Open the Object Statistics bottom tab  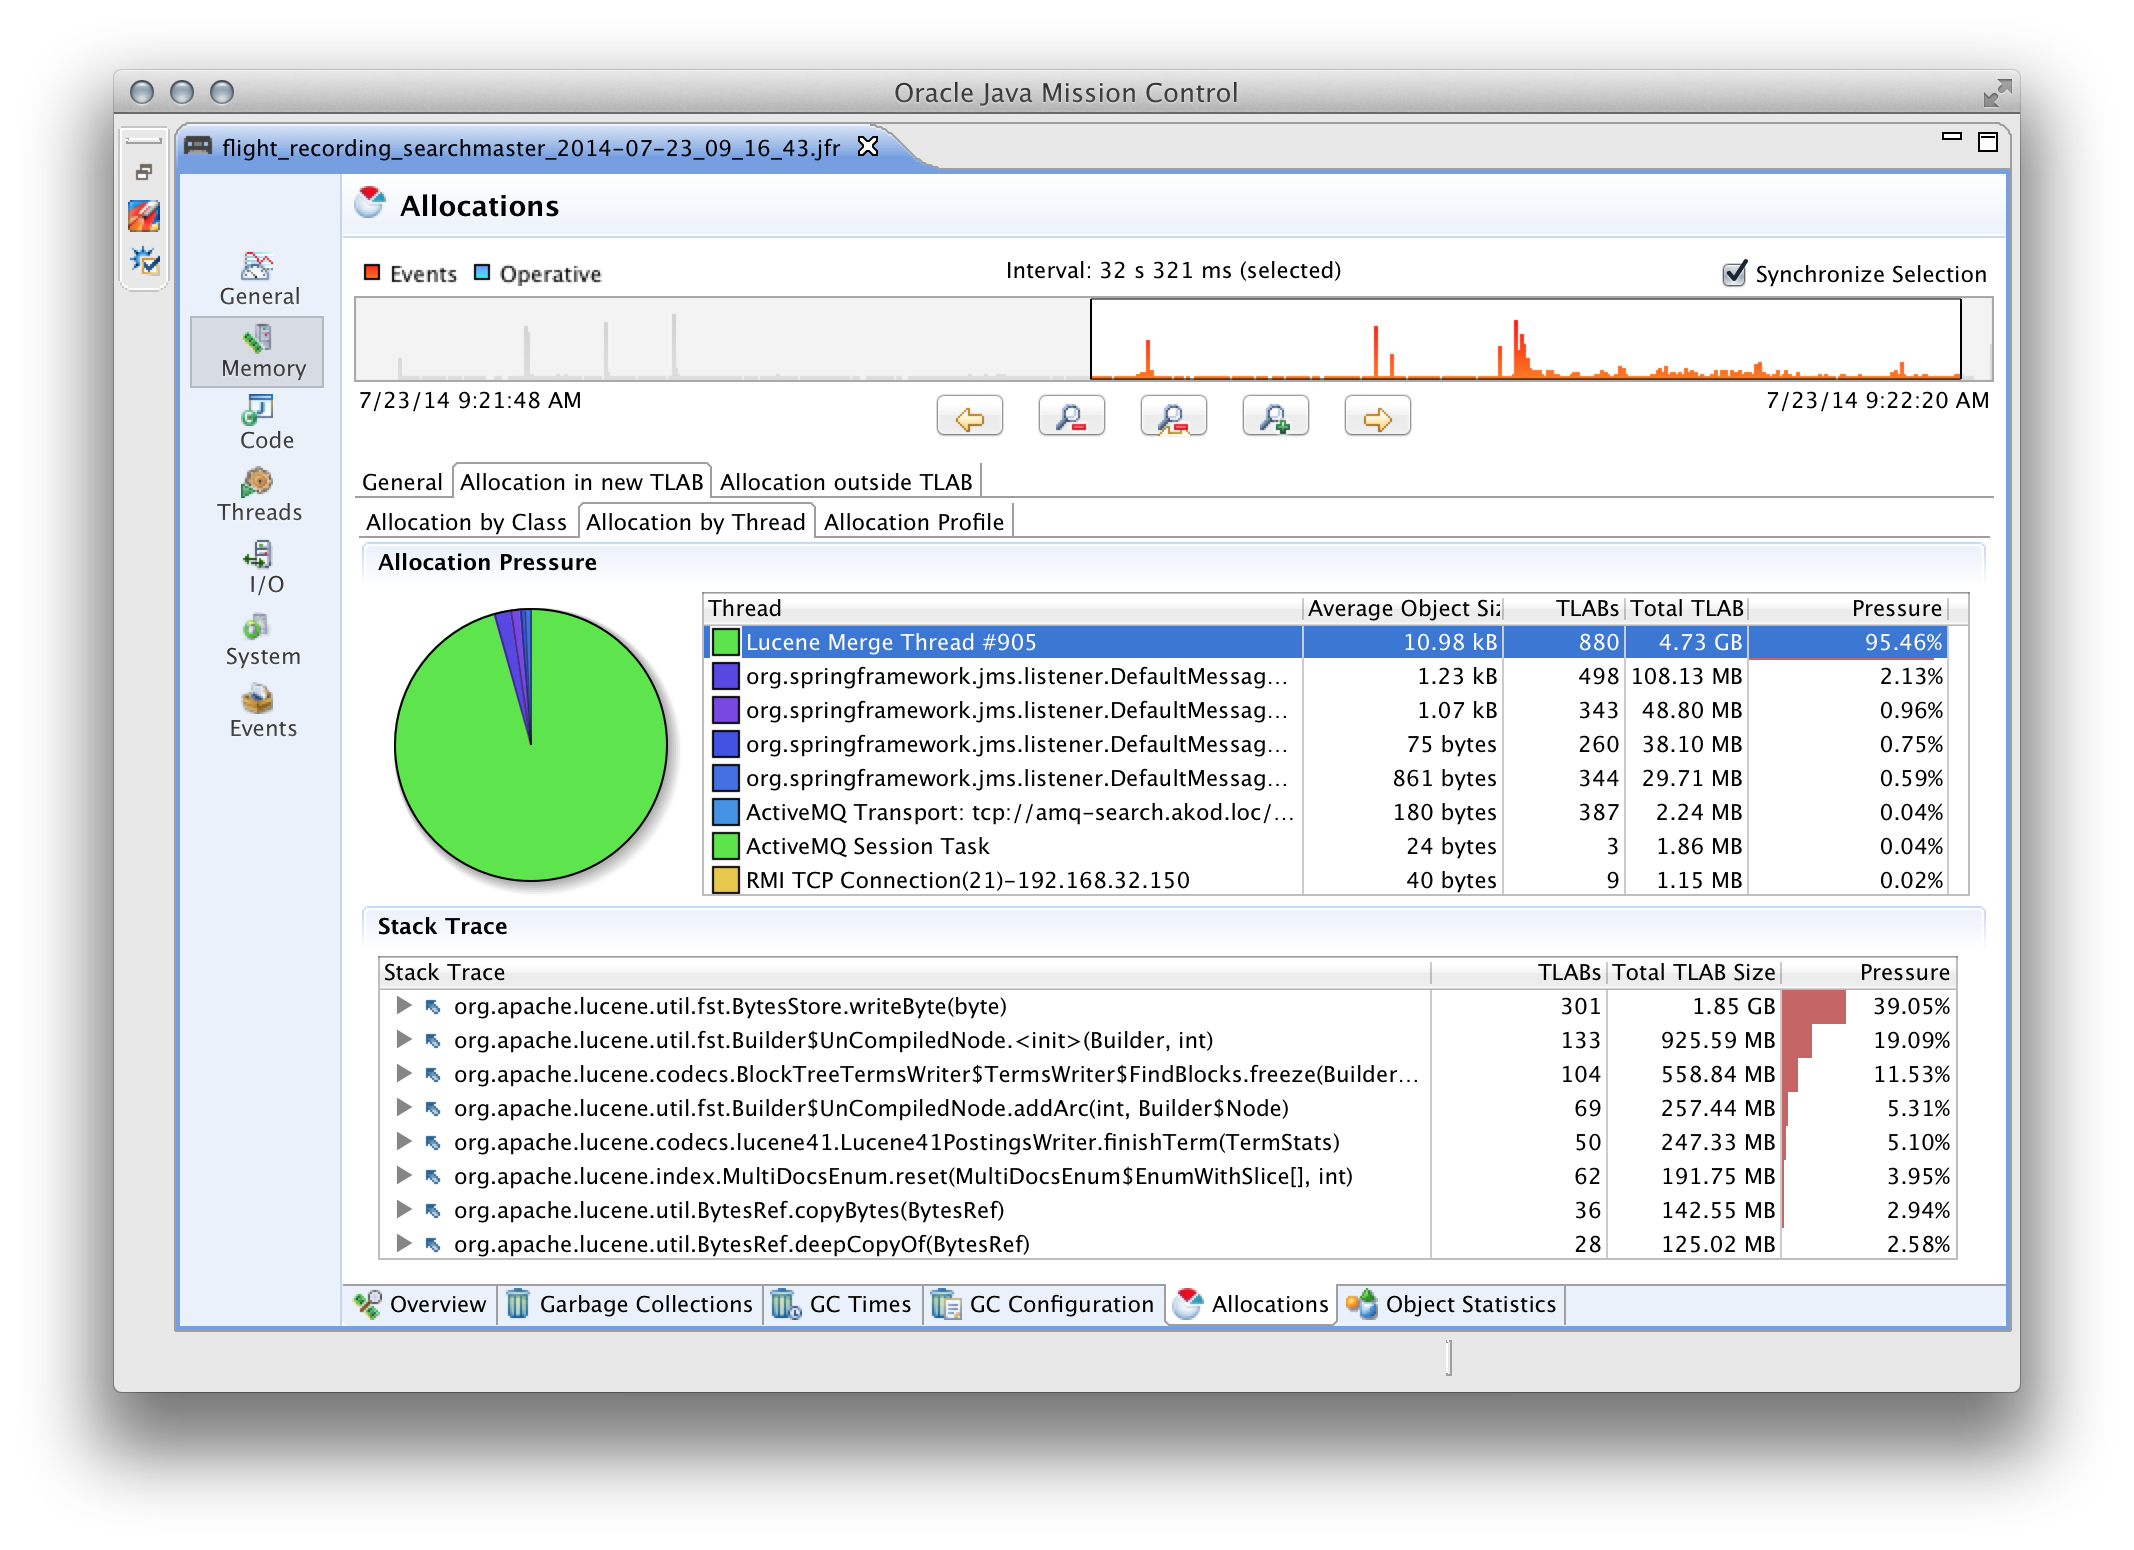1452,1304
